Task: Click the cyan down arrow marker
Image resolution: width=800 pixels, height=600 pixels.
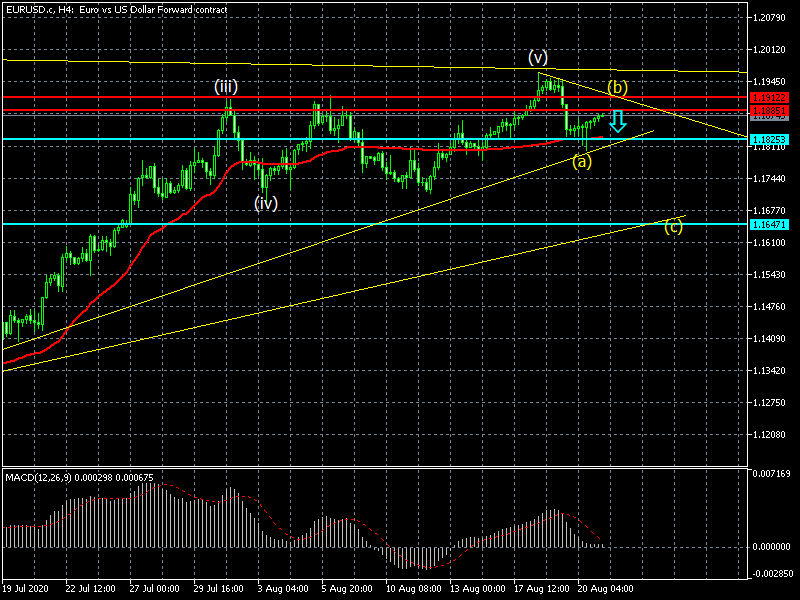Action: click(618, 122)
